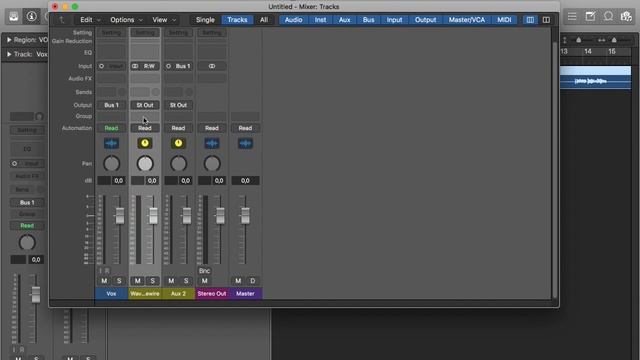
Task: Toggle the MIDI channel filter
Action: (504, 20)
